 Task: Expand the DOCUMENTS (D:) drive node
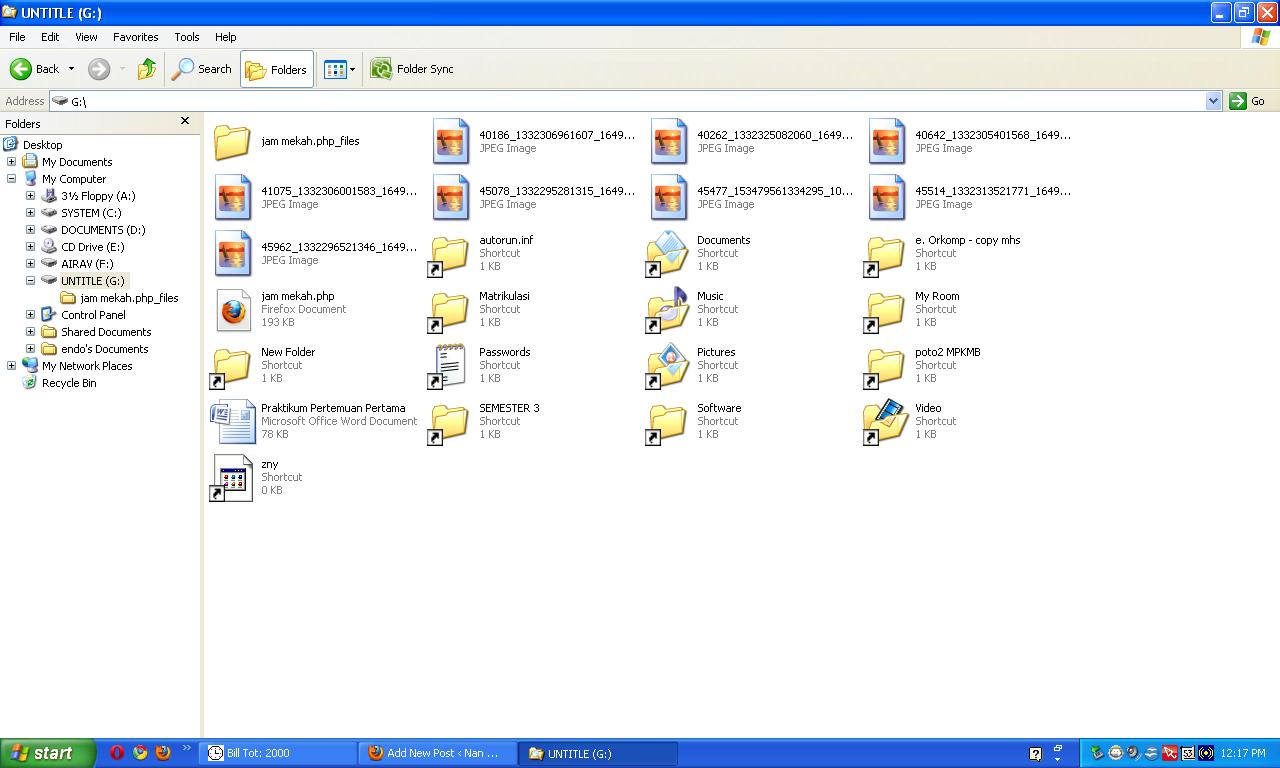tap(30, 230)
